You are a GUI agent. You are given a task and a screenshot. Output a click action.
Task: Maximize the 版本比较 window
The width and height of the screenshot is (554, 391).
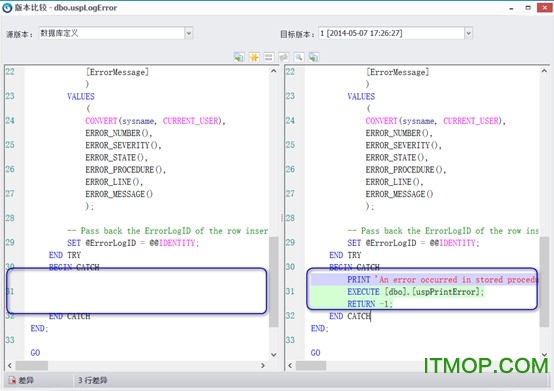tap(528, 8)
